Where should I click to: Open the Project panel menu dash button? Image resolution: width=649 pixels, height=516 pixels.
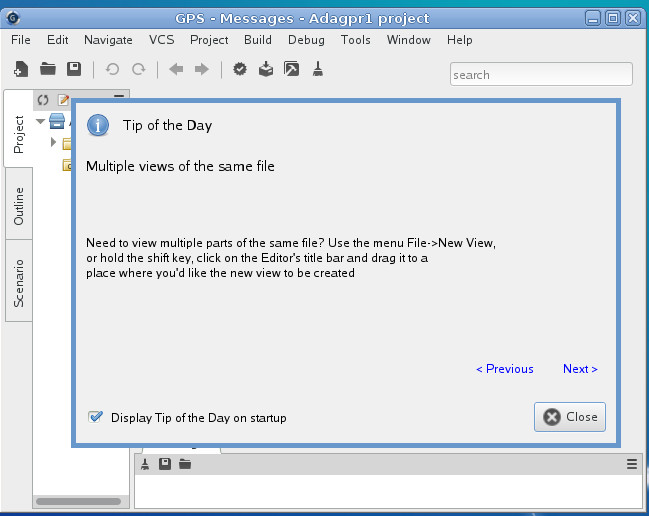click(x=119, y=96)
